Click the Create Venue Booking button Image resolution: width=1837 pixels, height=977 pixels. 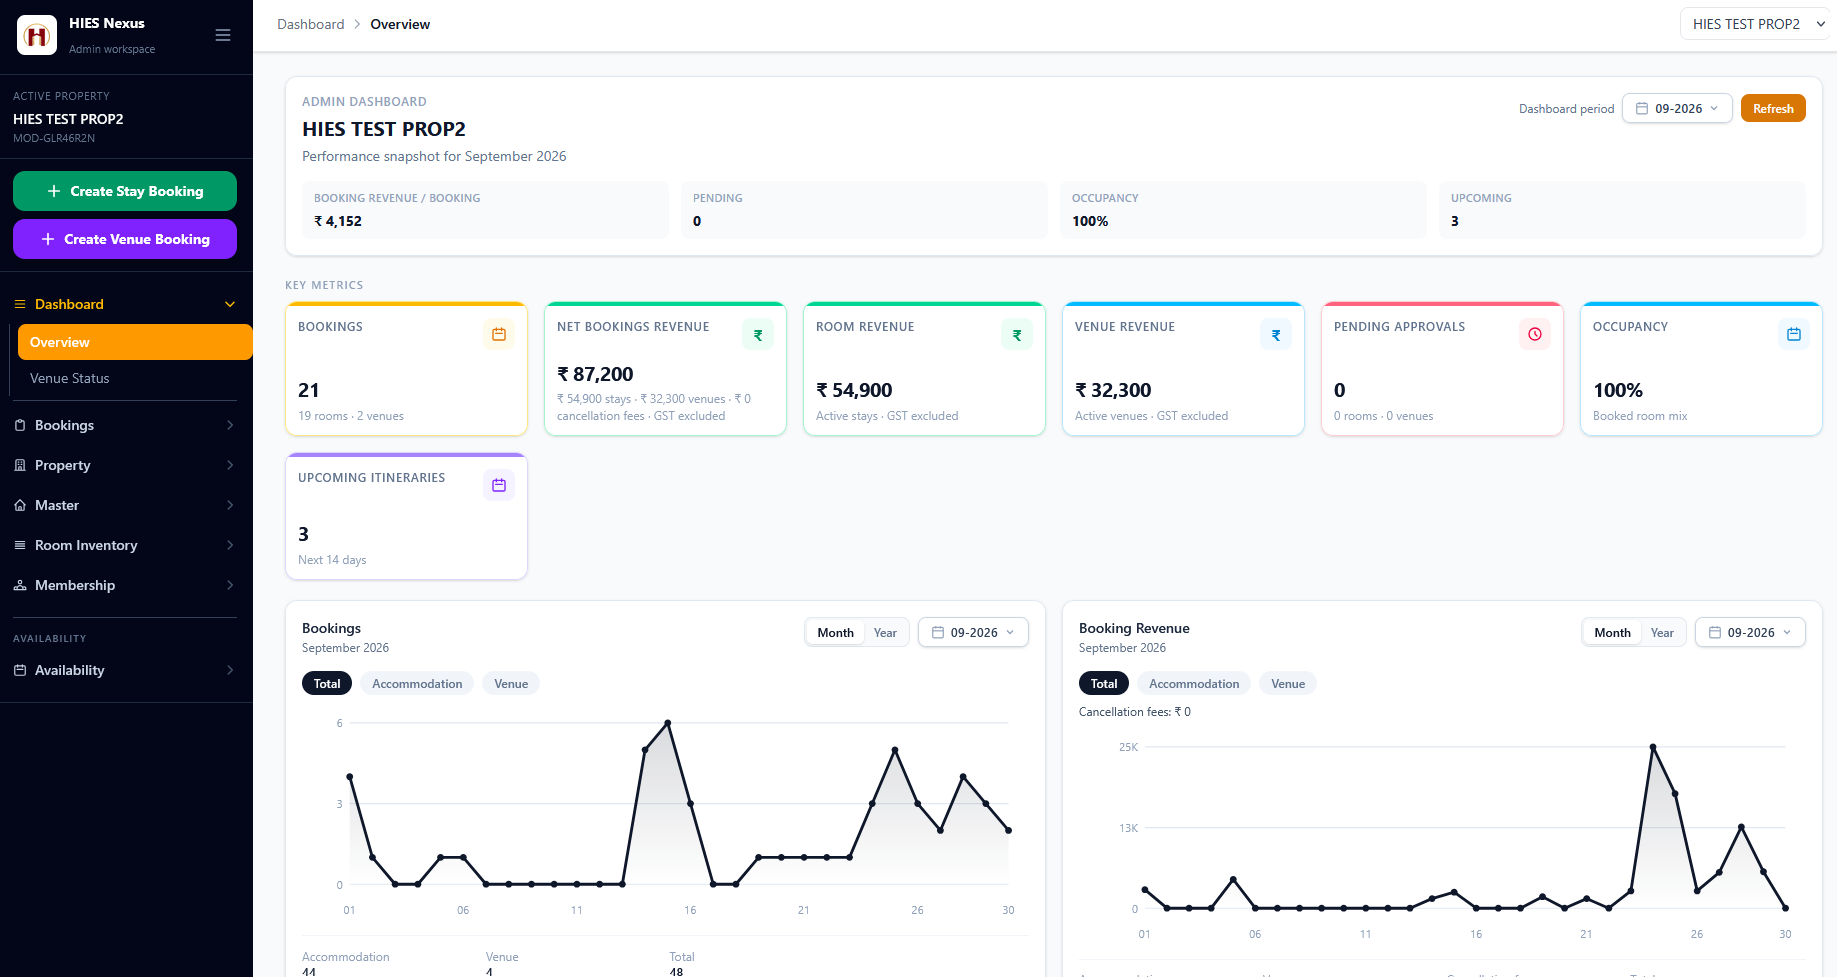(x=125, y=239)
